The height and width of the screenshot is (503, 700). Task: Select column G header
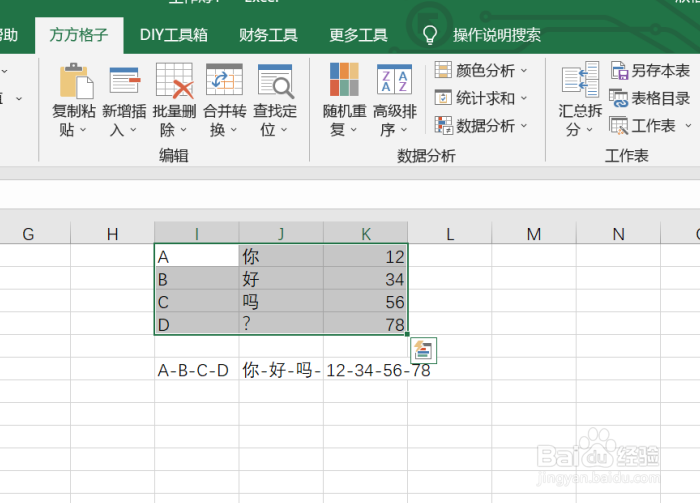point(29,233)
